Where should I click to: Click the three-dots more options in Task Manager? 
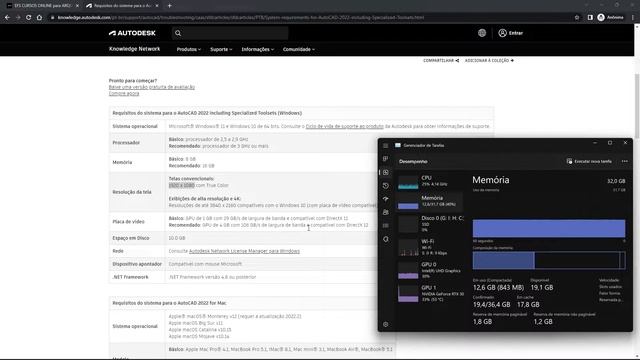pos(624,161)
